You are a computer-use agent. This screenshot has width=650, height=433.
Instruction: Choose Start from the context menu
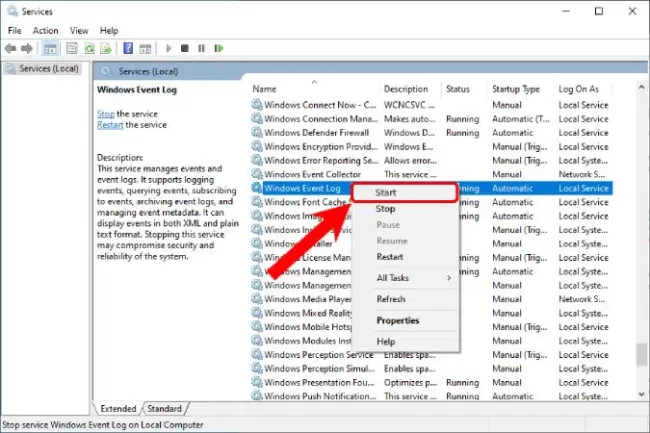click(405, 193)
